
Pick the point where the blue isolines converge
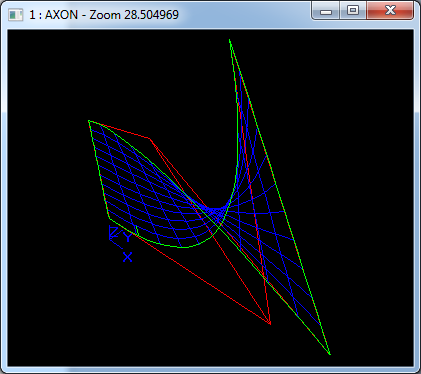click(214, 211)
